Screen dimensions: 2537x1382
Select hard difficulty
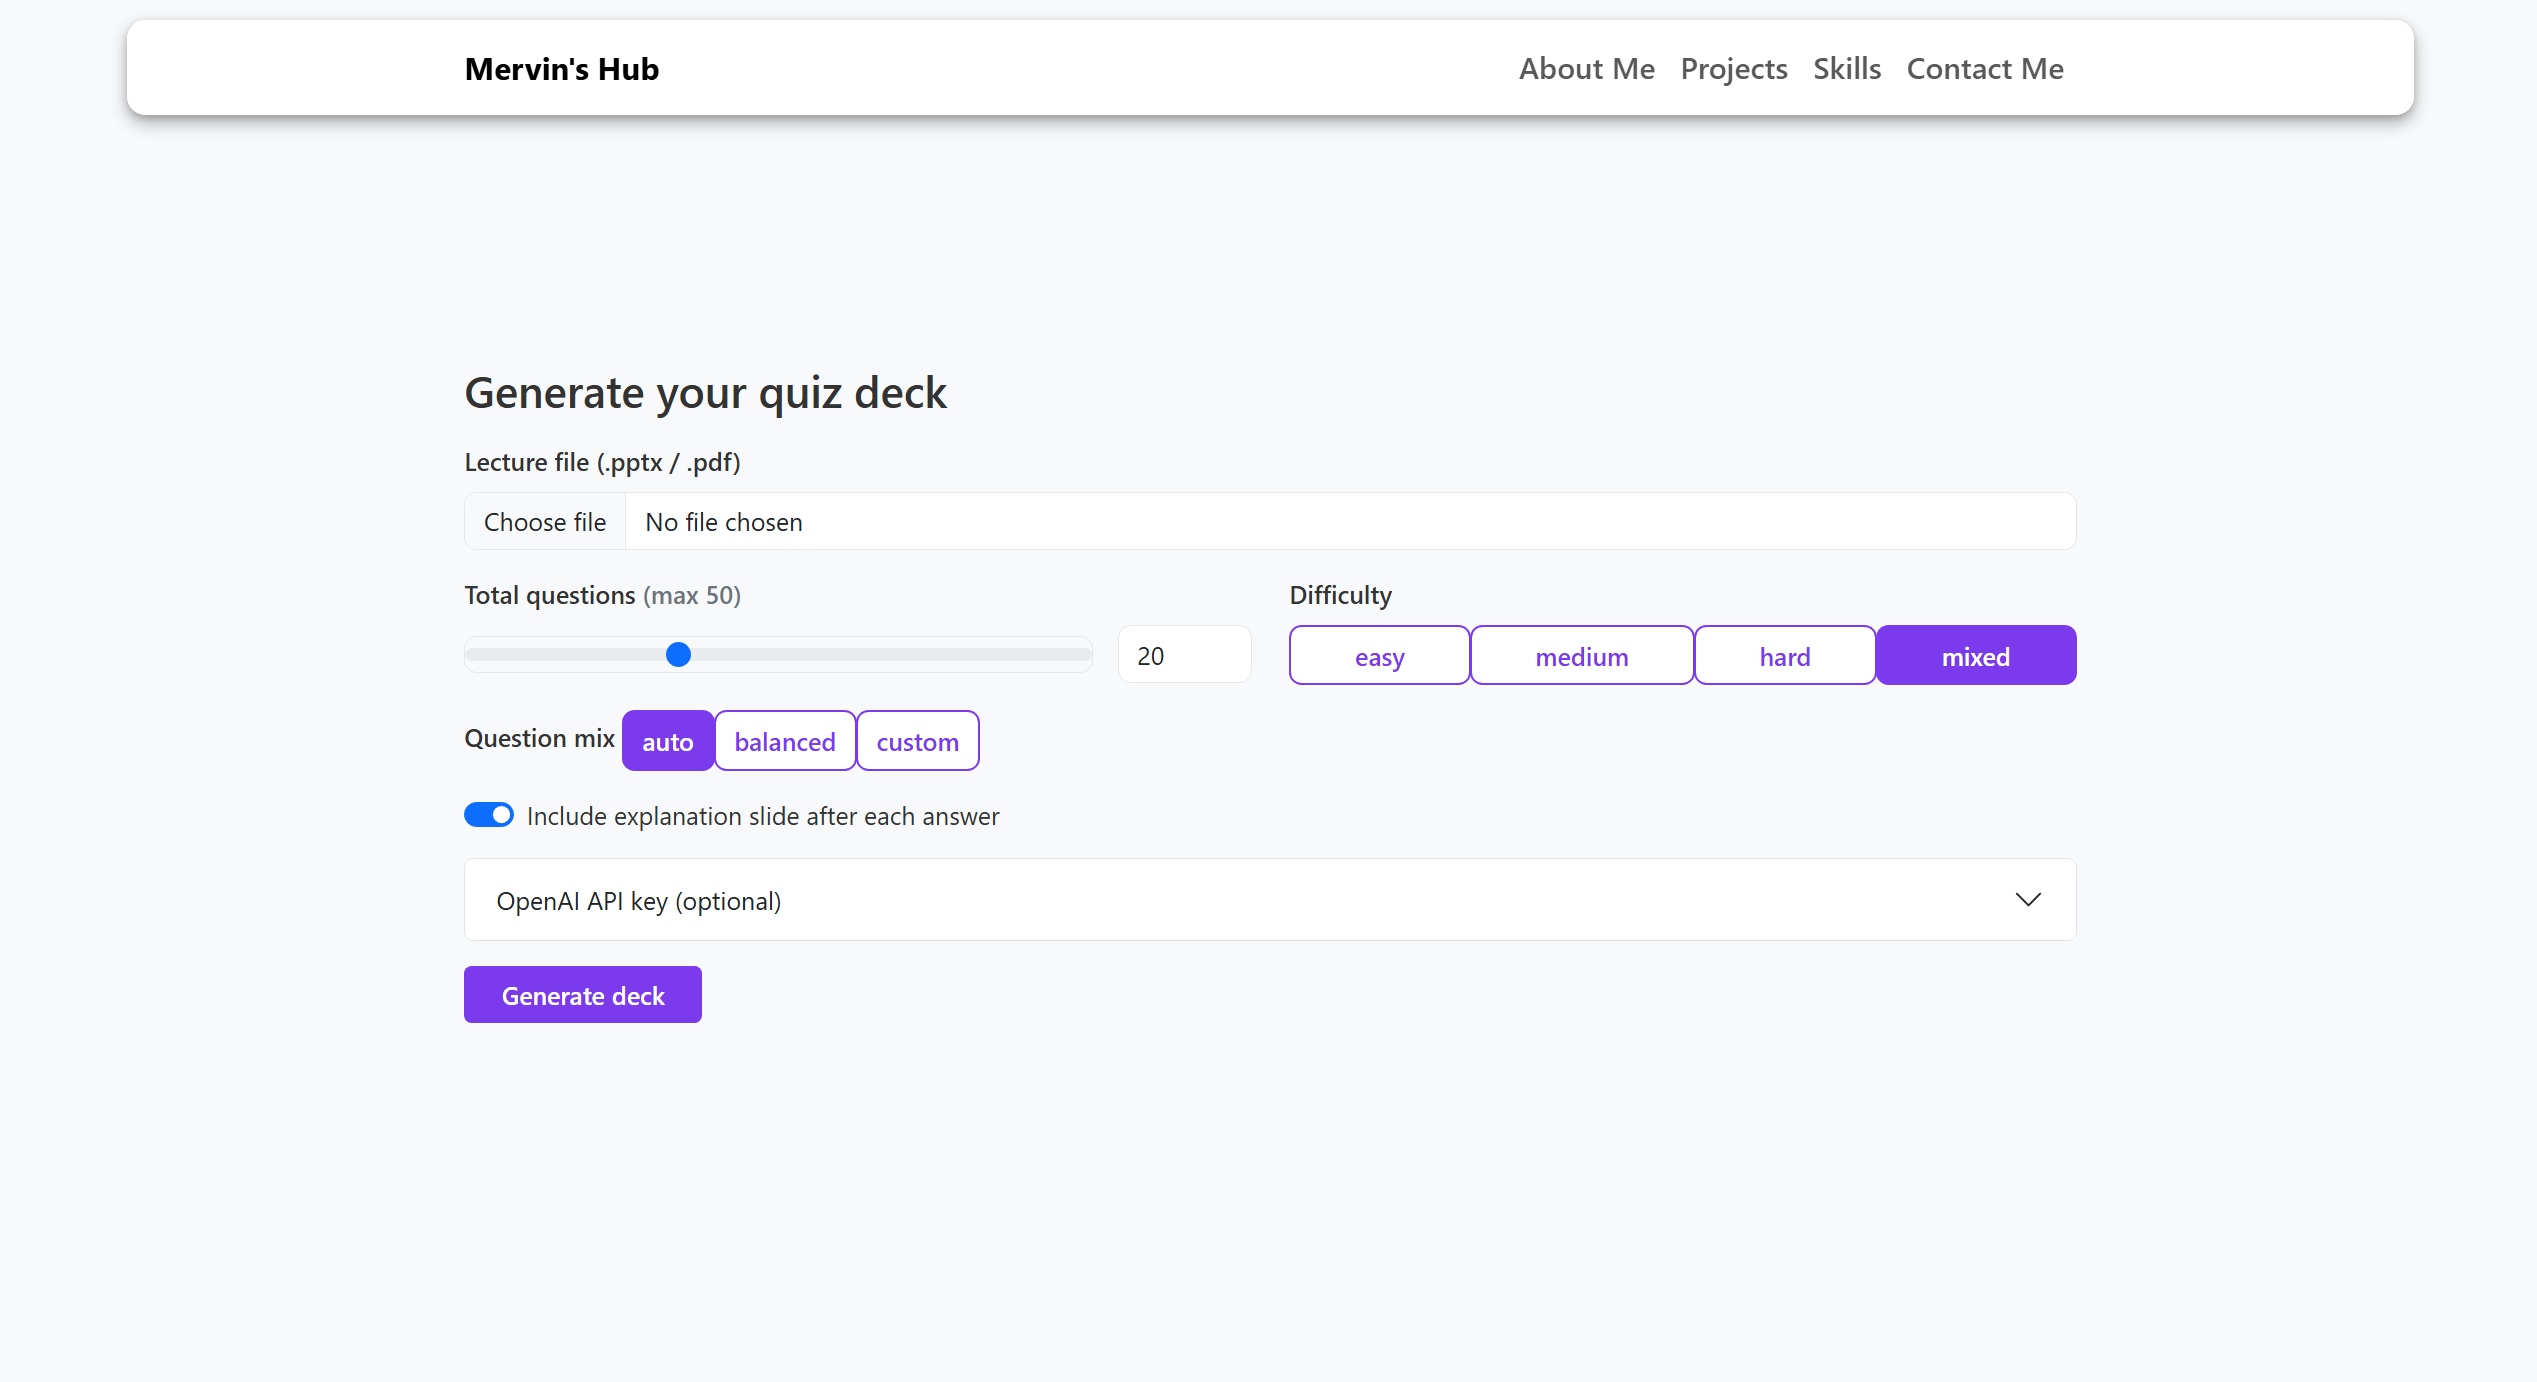(1784, 656)
